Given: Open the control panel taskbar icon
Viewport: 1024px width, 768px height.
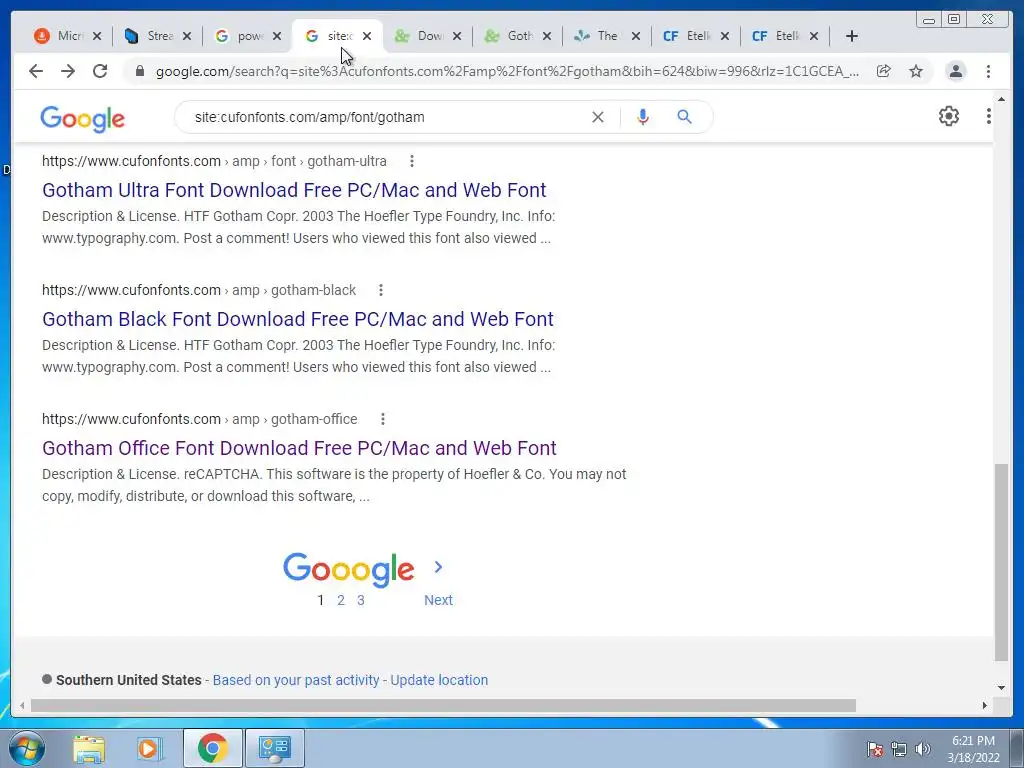Looking at the screenshot, I should click(x=274, y=748).
